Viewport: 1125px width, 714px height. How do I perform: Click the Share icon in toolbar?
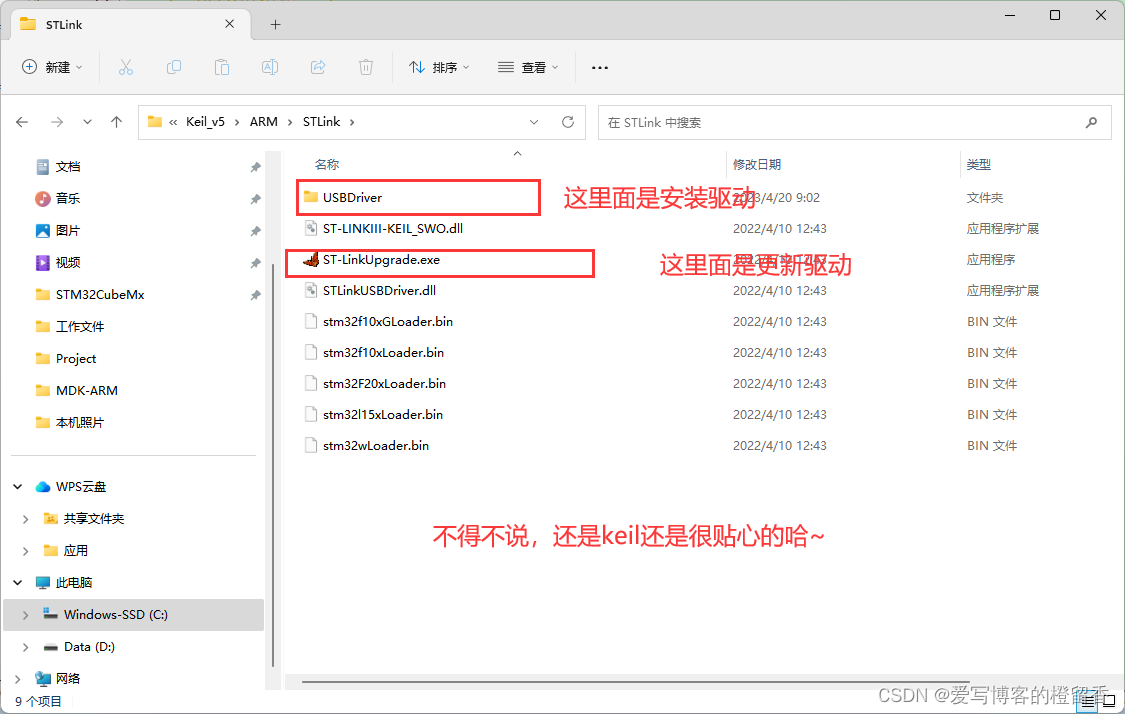click(318, 67)
